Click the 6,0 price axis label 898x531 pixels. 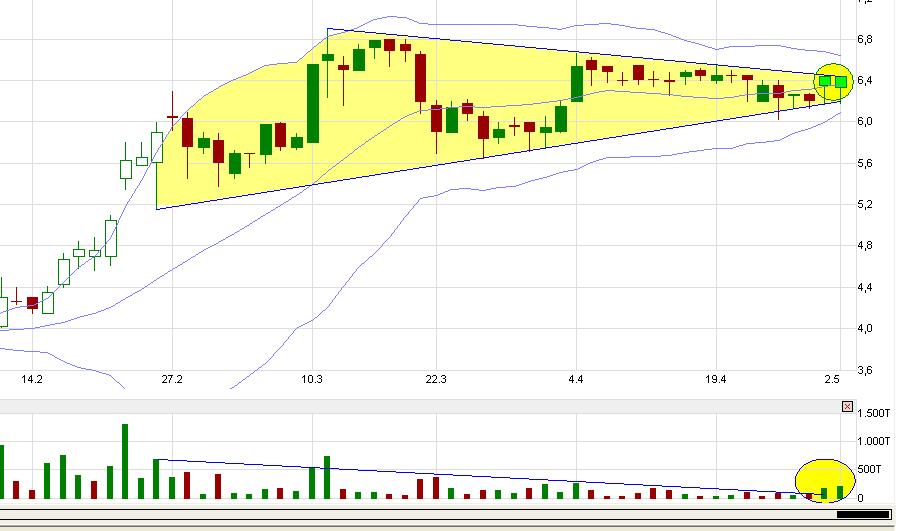865,121
